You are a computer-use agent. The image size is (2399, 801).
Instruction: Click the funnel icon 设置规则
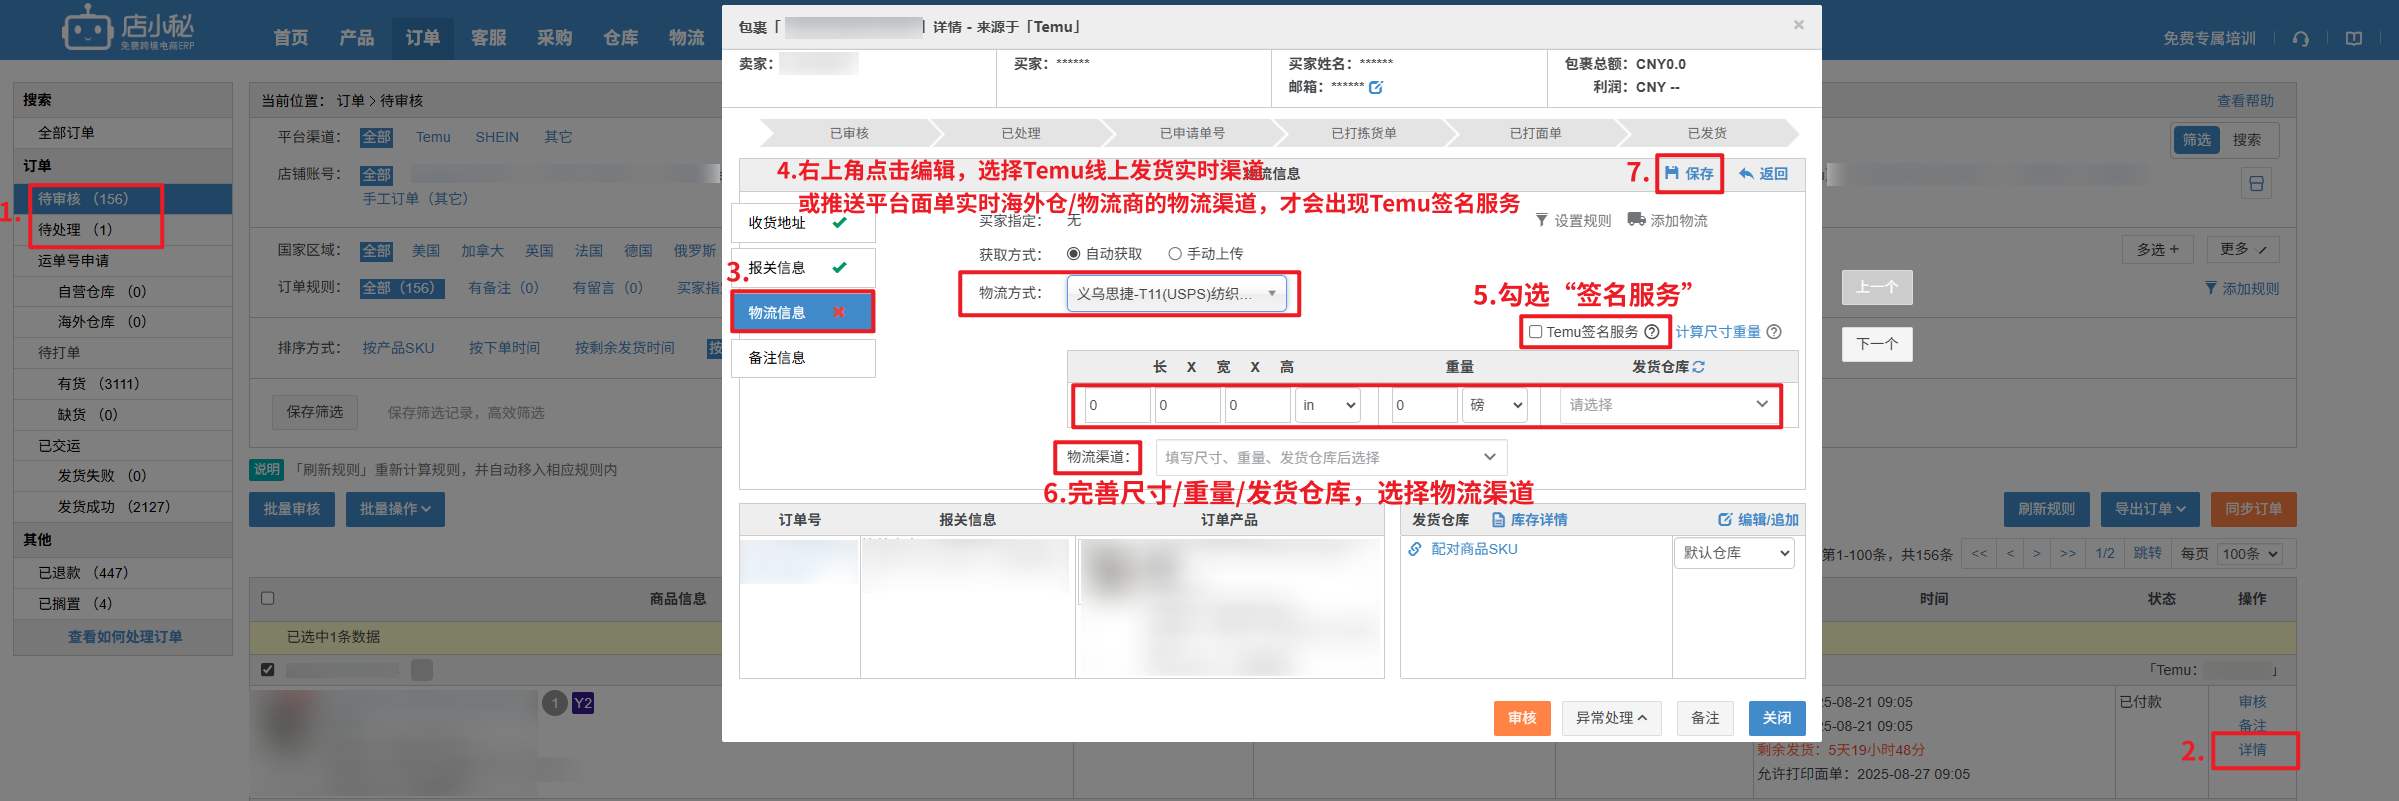(x=1541, y=220)
